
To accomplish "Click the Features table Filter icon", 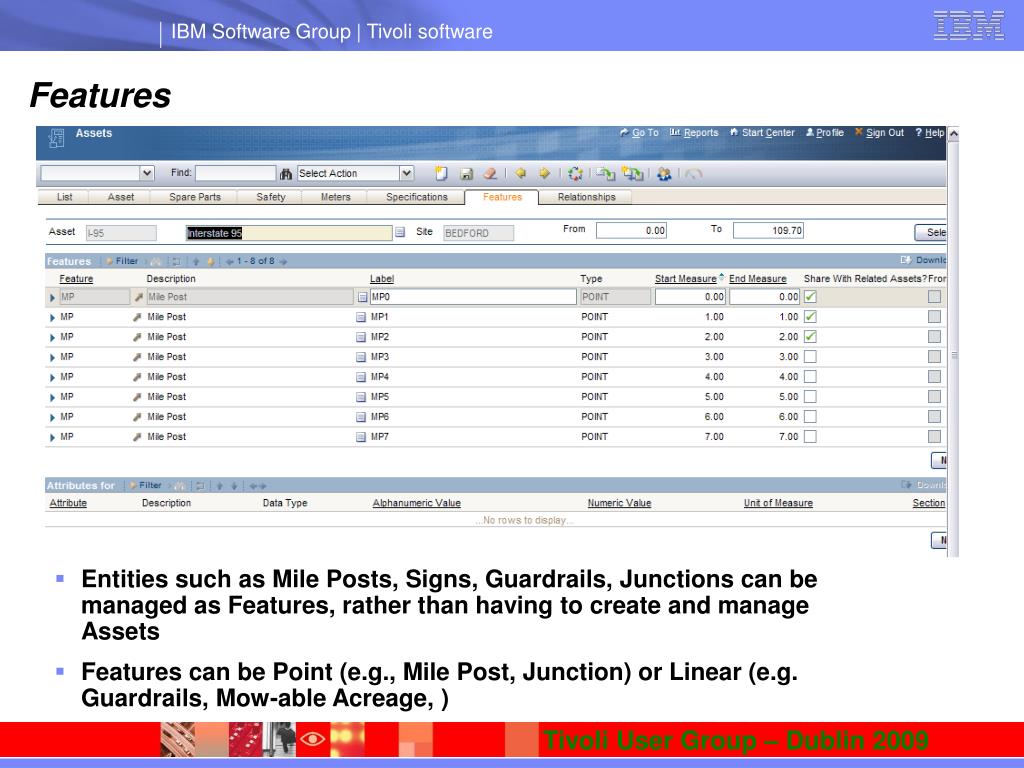I will [x=110, y=261].
